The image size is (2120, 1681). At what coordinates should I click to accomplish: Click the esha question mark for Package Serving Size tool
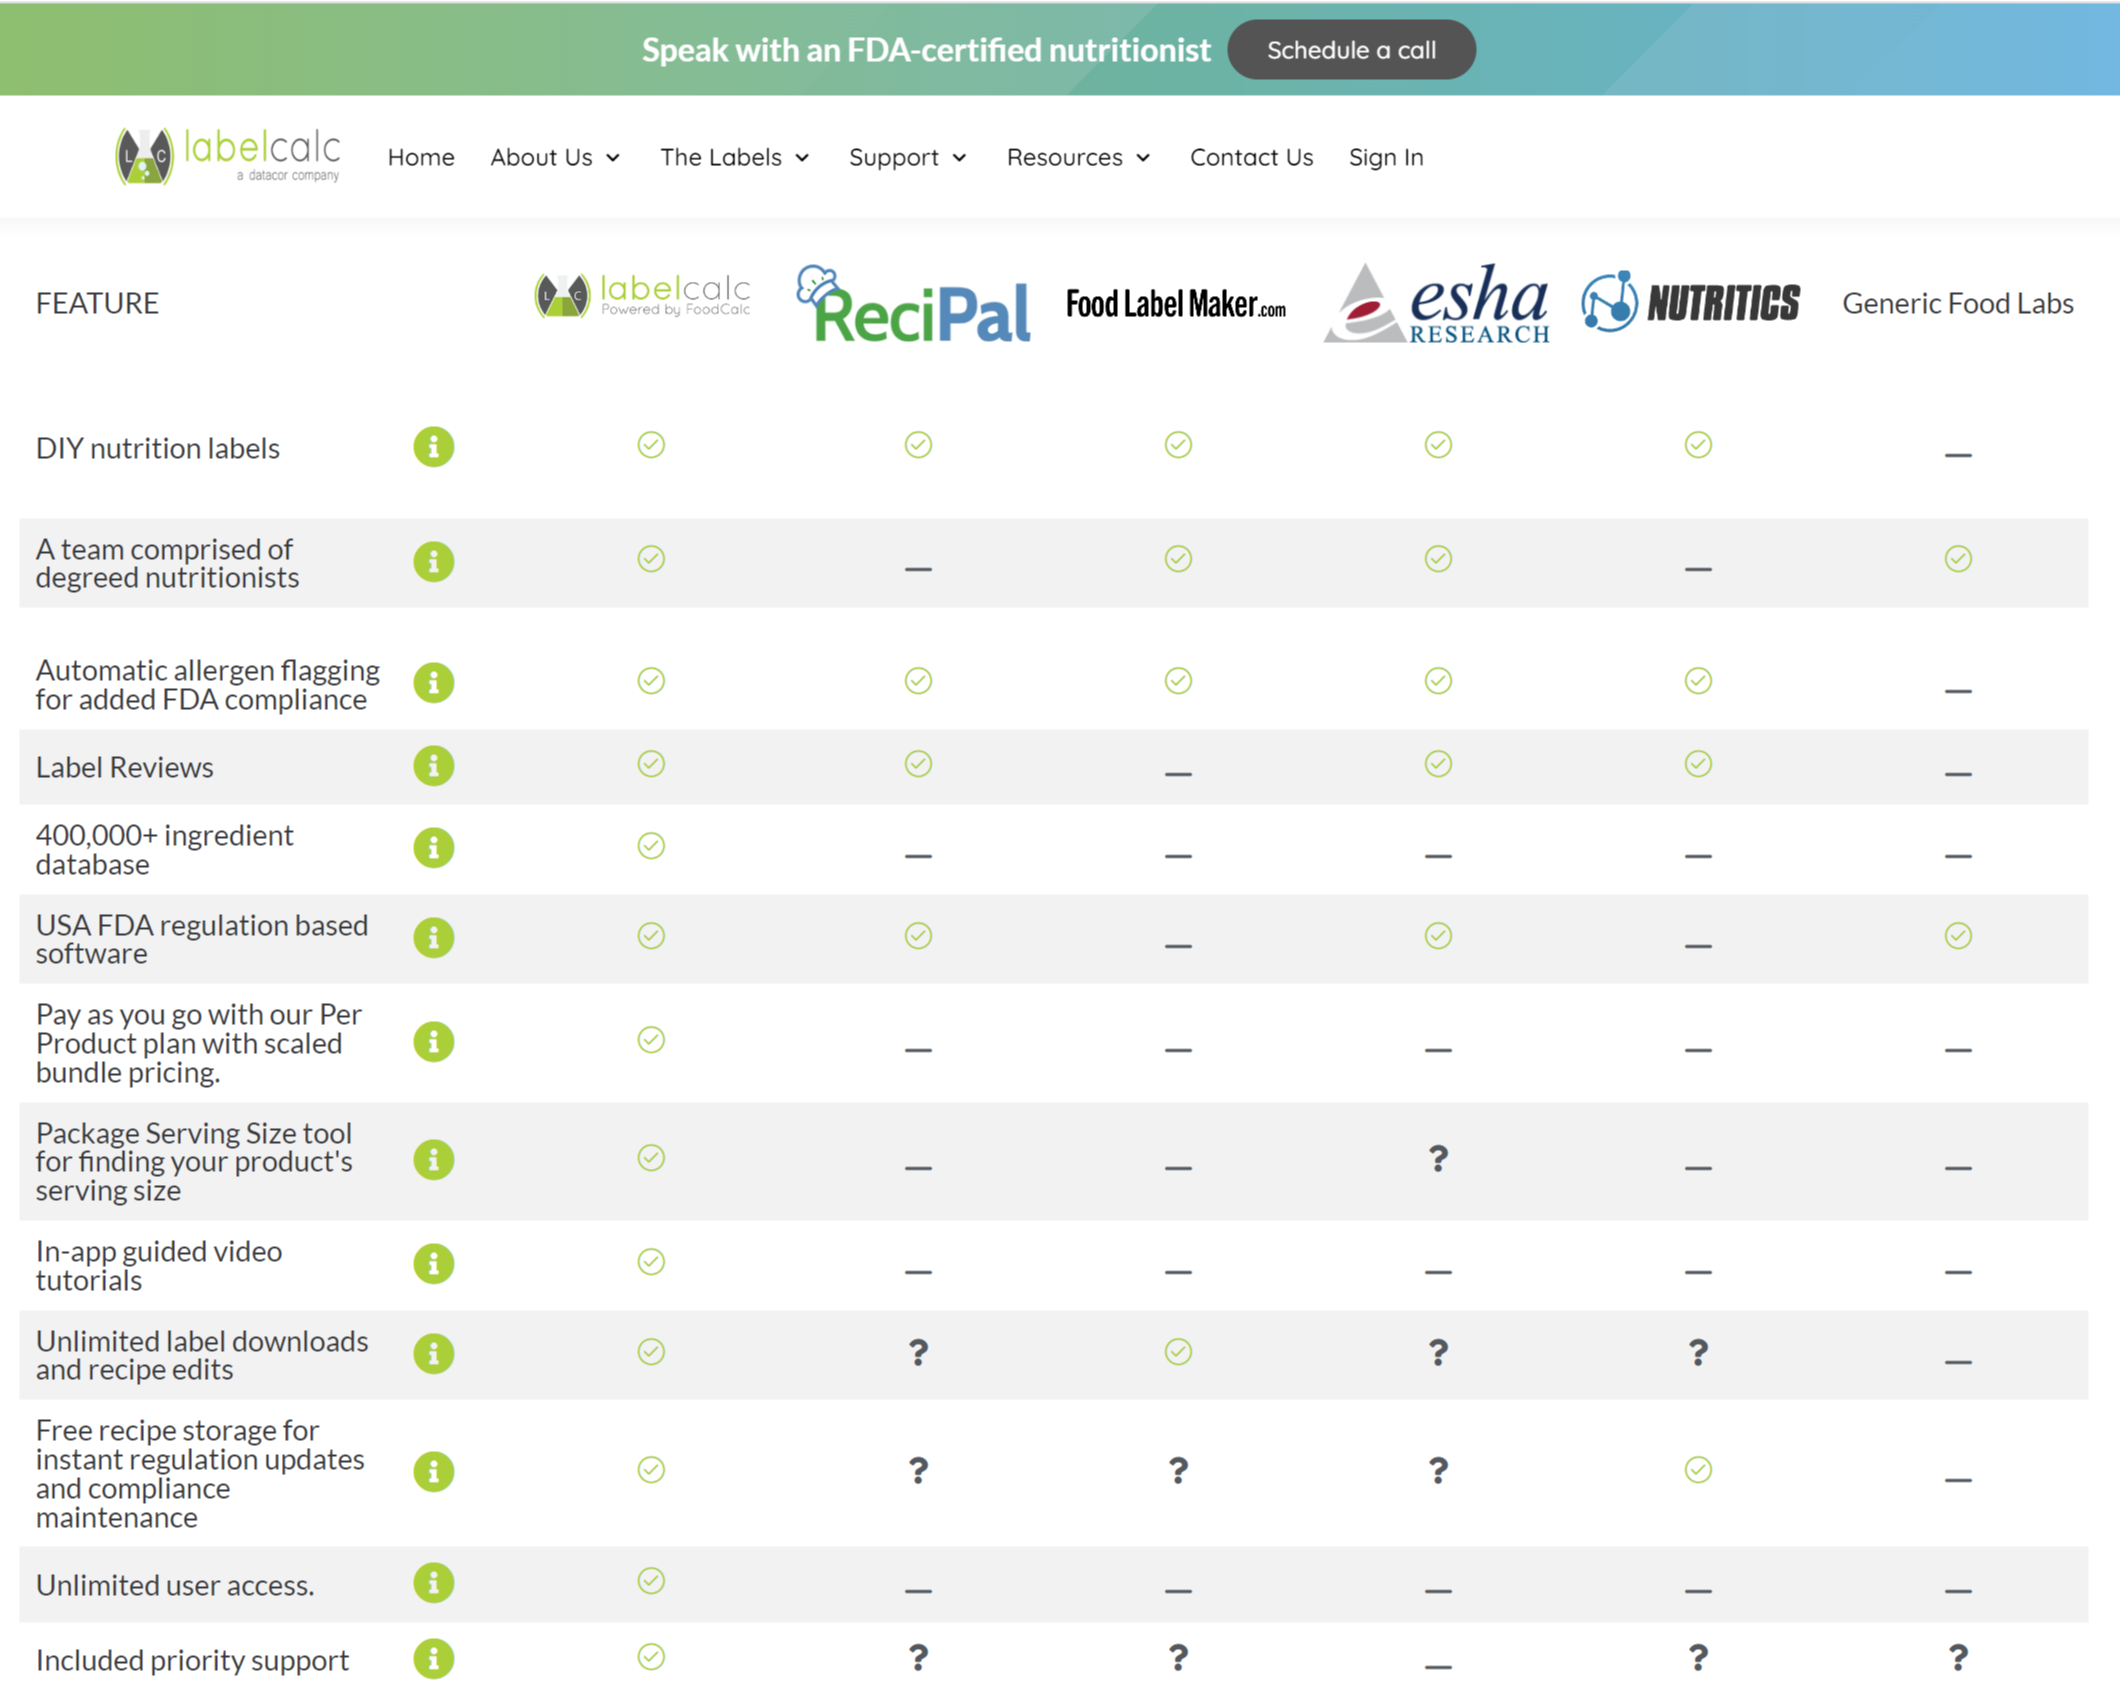click(1437, 1159)
